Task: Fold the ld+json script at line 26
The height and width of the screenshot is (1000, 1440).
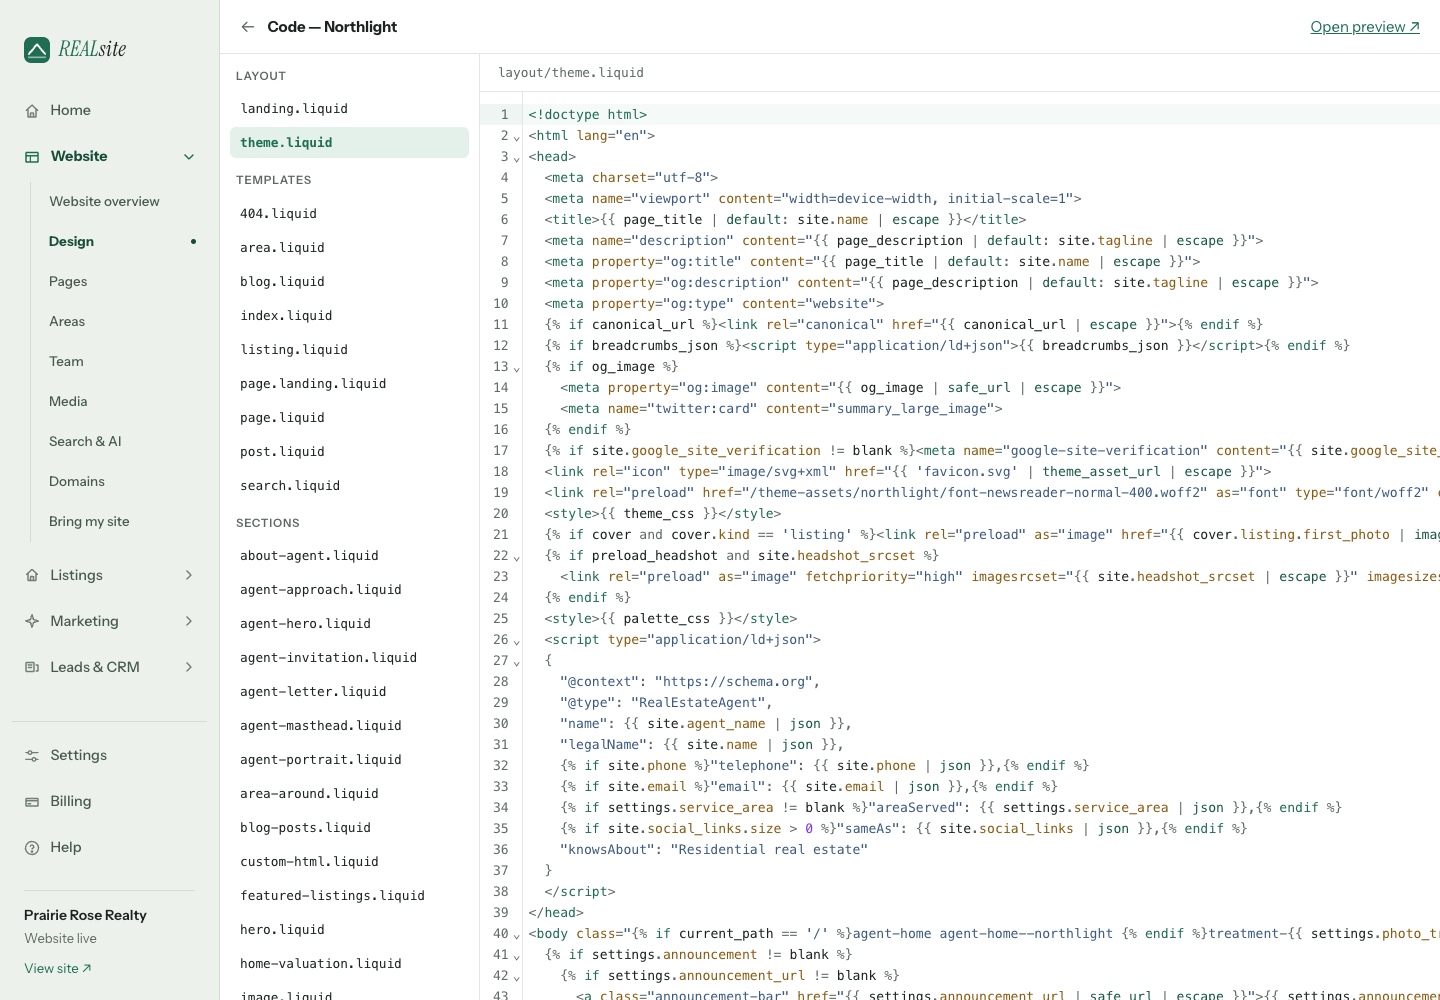Action: [517, 641]
